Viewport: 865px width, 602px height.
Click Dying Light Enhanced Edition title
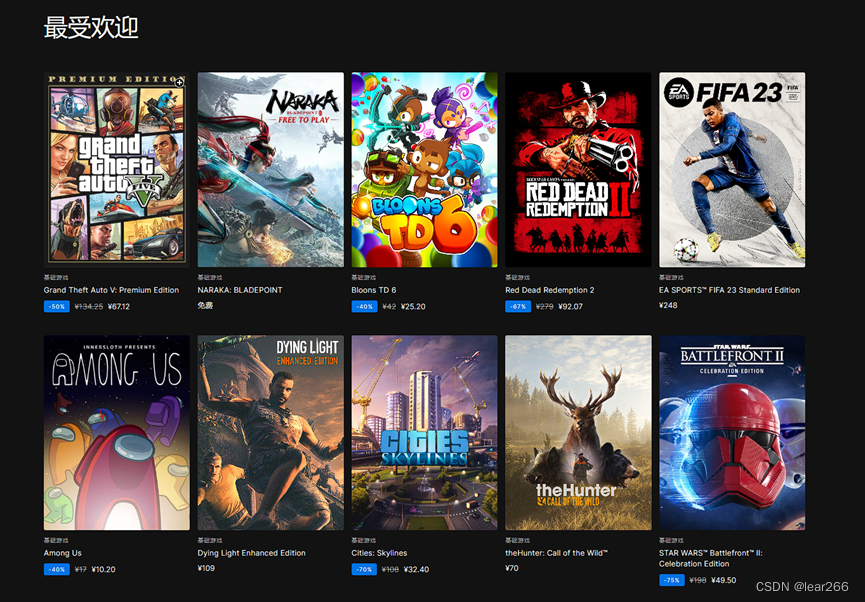click(x=252, y=553)
